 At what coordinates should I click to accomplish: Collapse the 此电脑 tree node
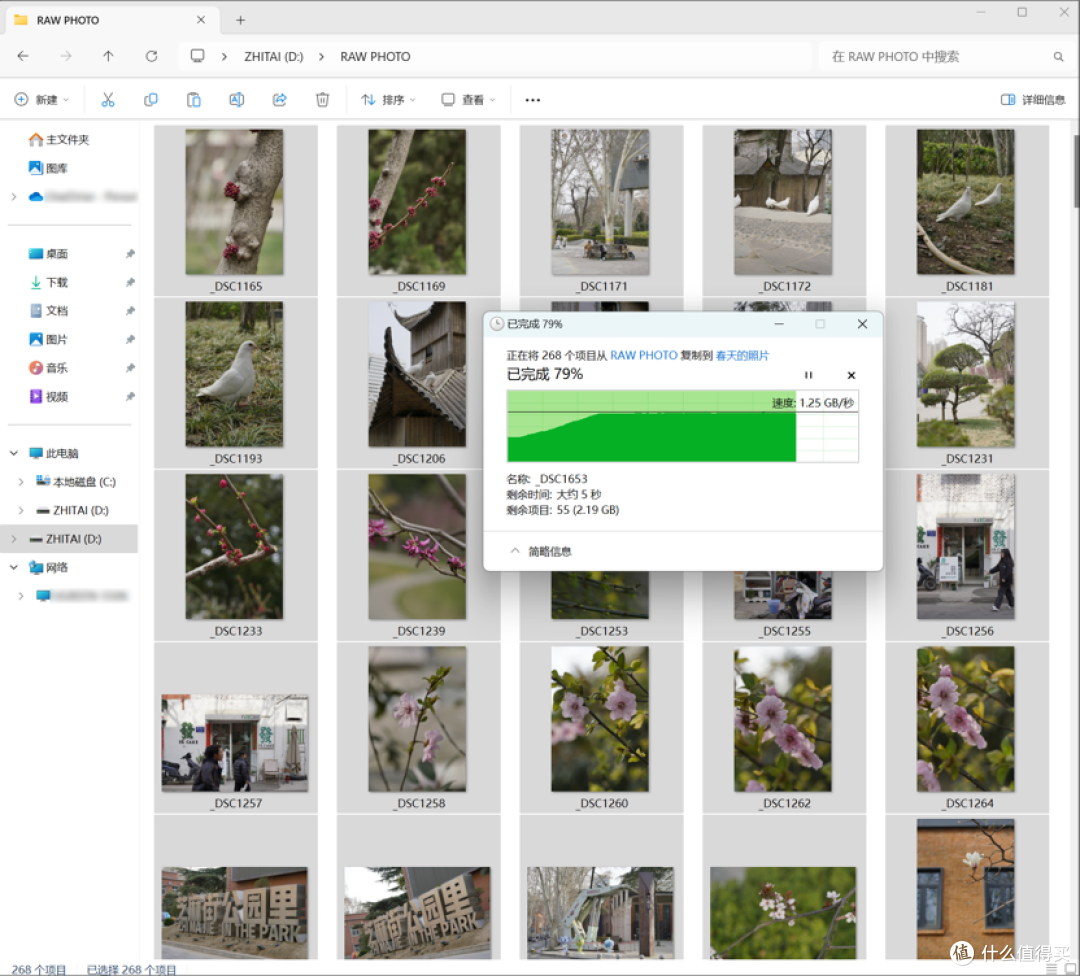coord(14,453)
